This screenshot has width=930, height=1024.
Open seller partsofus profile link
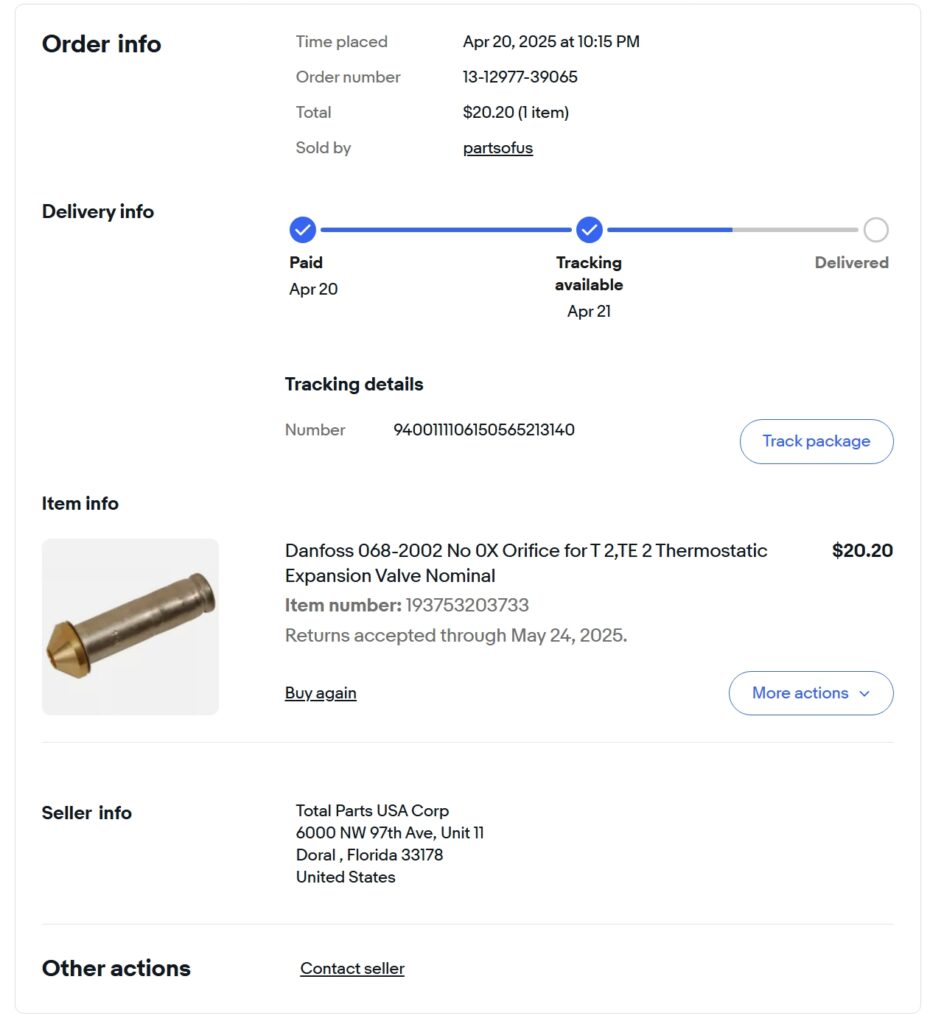click(x=498, y=148)
